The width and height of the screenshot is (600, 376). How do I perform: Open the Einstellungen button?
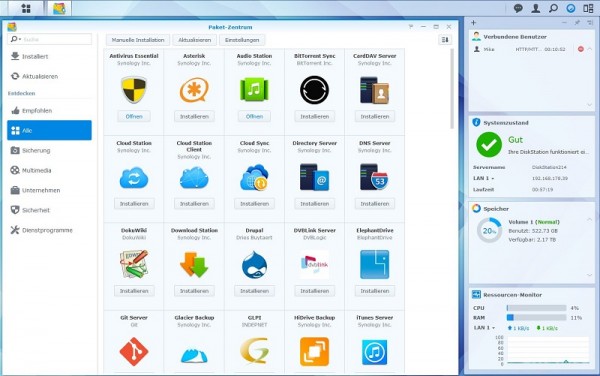(242, 40)
